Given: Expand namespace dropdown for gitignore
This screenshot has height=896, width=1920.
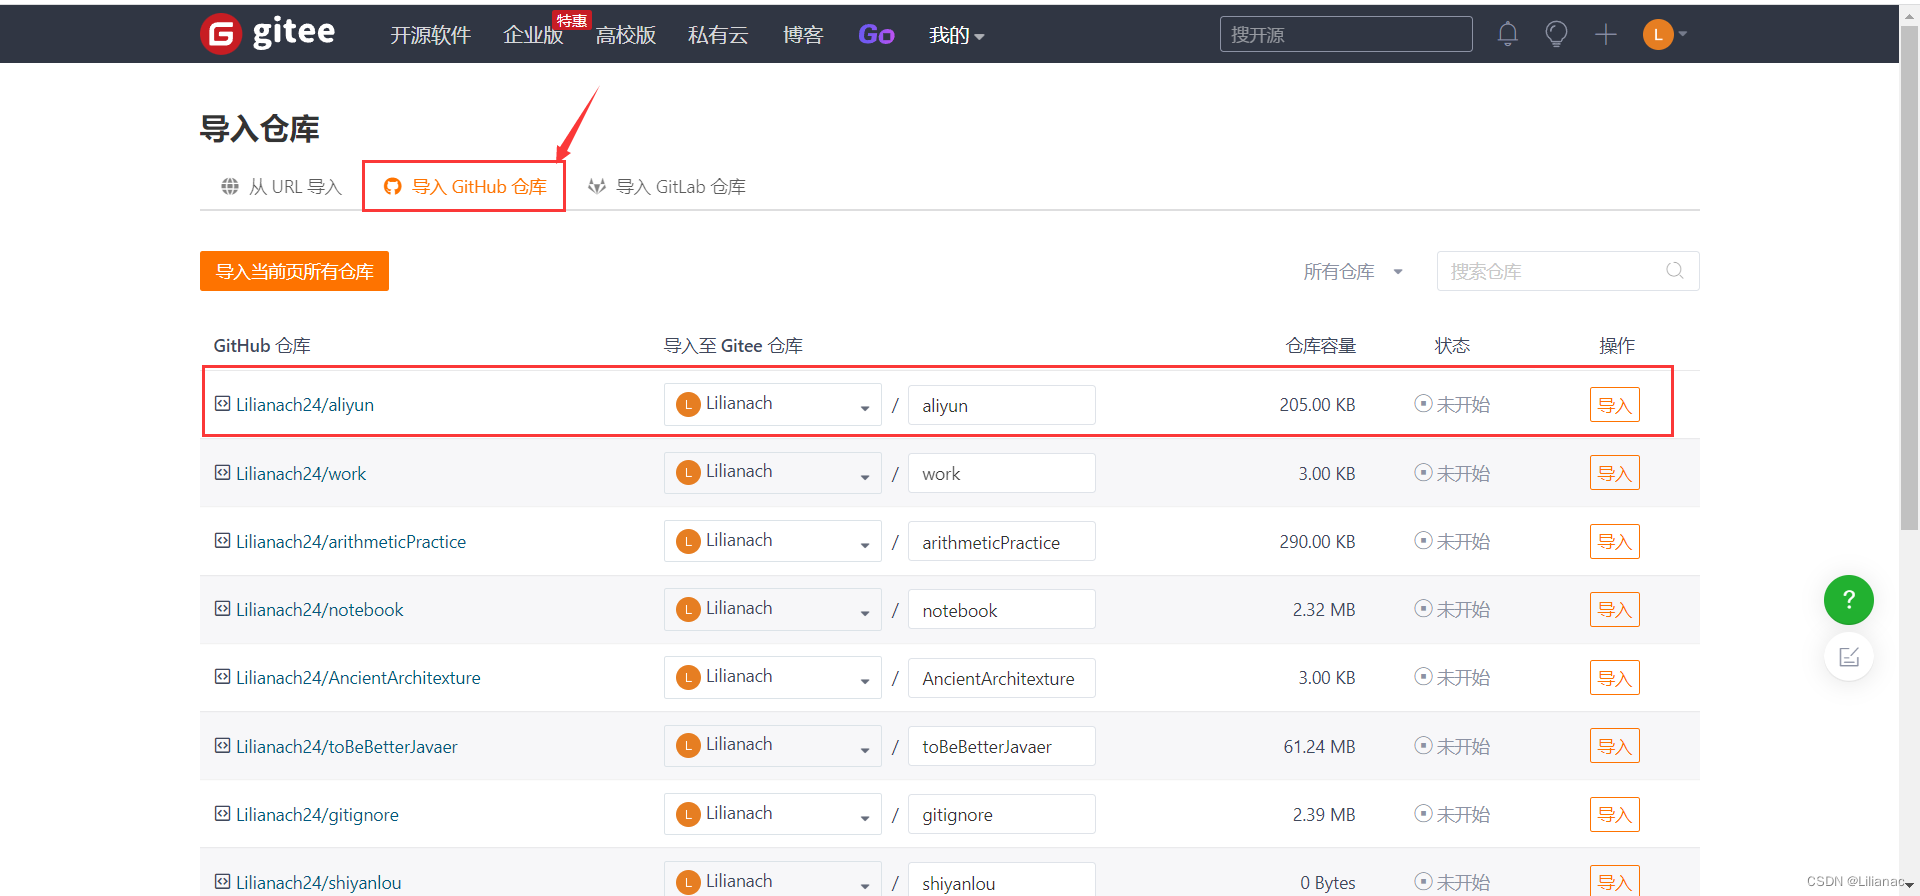Looking at the screenshot, I should click(x=773, y=814).
